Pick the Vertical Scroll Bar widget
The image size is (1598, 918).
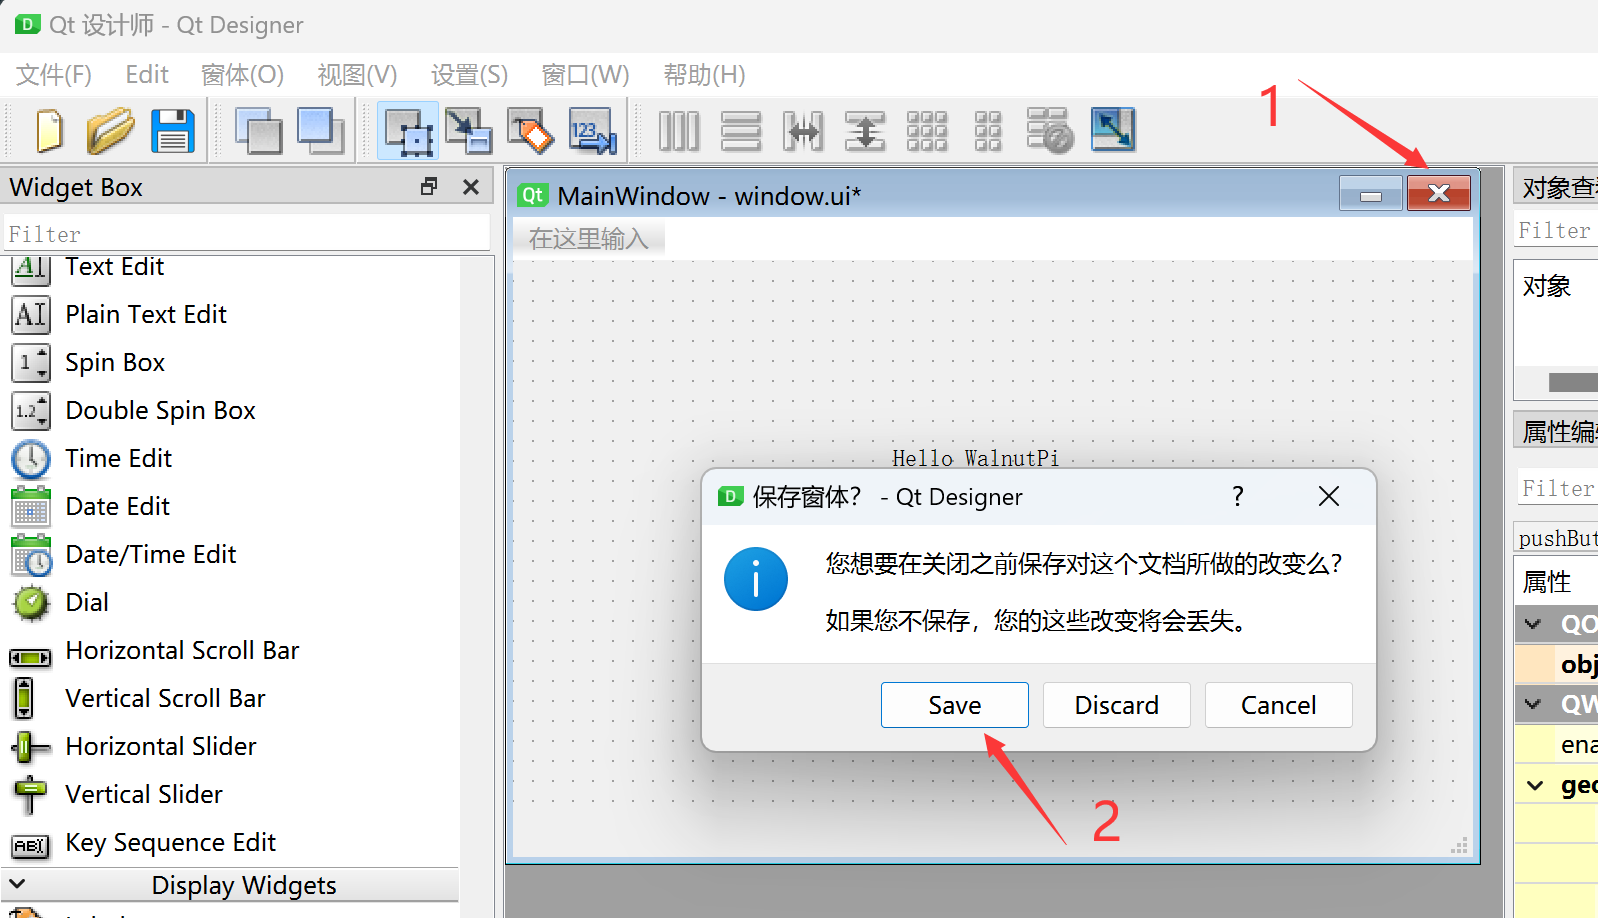tap(165, 699)
